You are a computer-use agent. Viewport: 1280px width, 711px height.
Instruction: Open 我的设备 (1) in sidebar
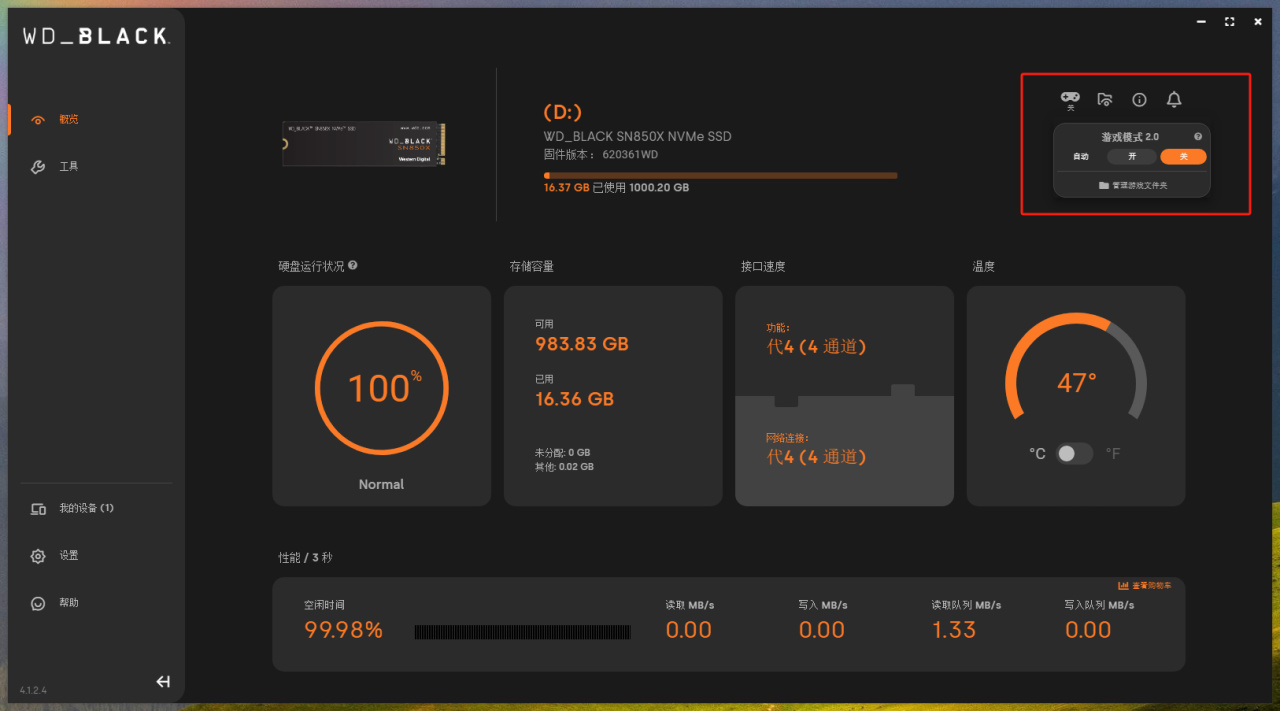point(86,508)
